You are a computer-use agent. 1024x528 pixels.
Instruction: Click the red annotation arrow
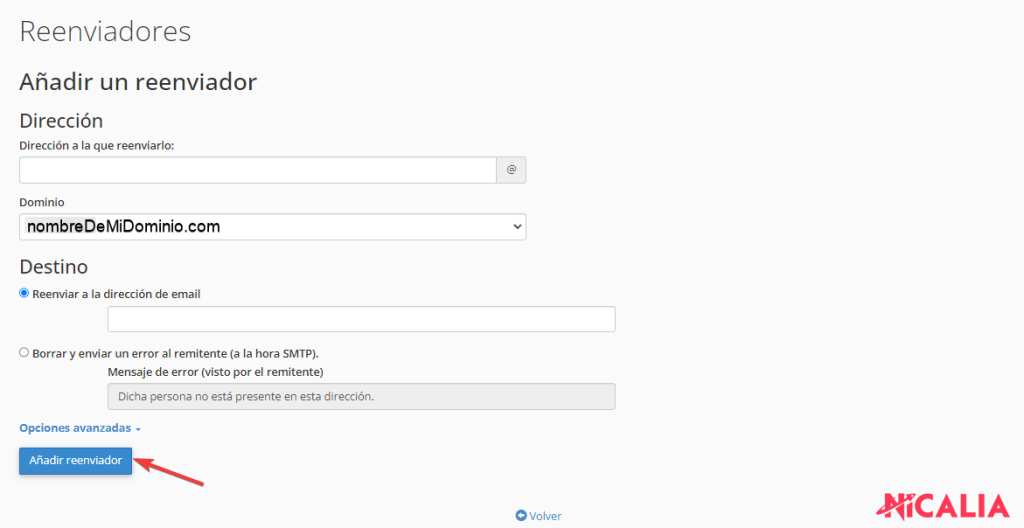[x=170, y=472]
